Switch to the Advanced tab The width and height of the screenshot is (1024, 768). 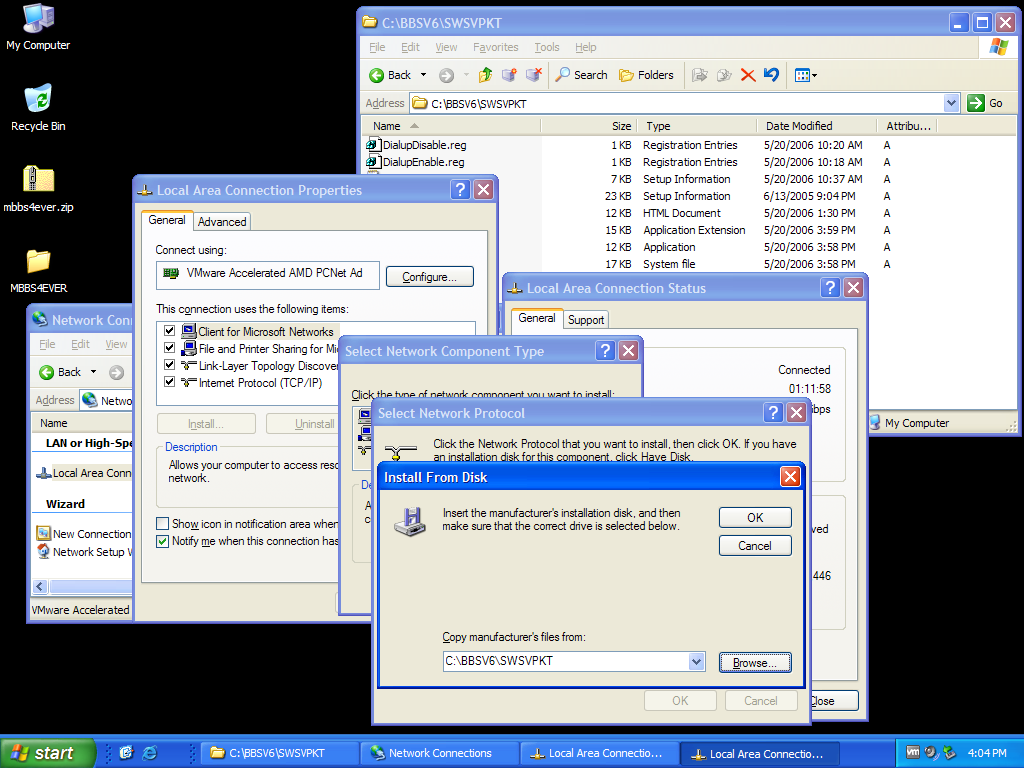click(222, 222)
